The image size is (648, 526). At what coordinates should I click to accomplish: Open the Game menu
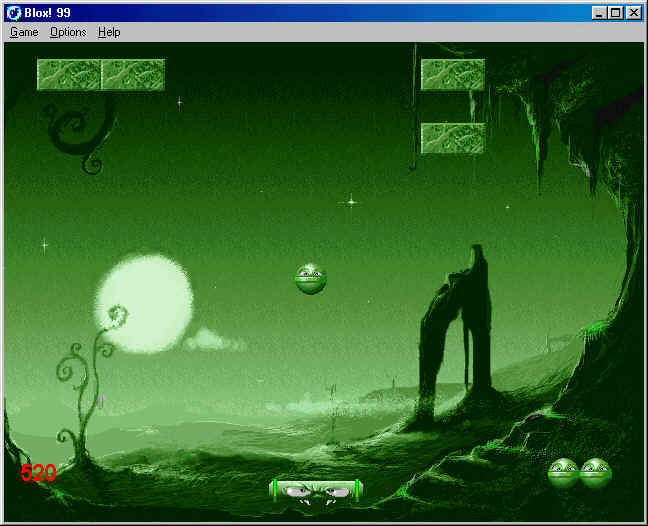[24, 32]
